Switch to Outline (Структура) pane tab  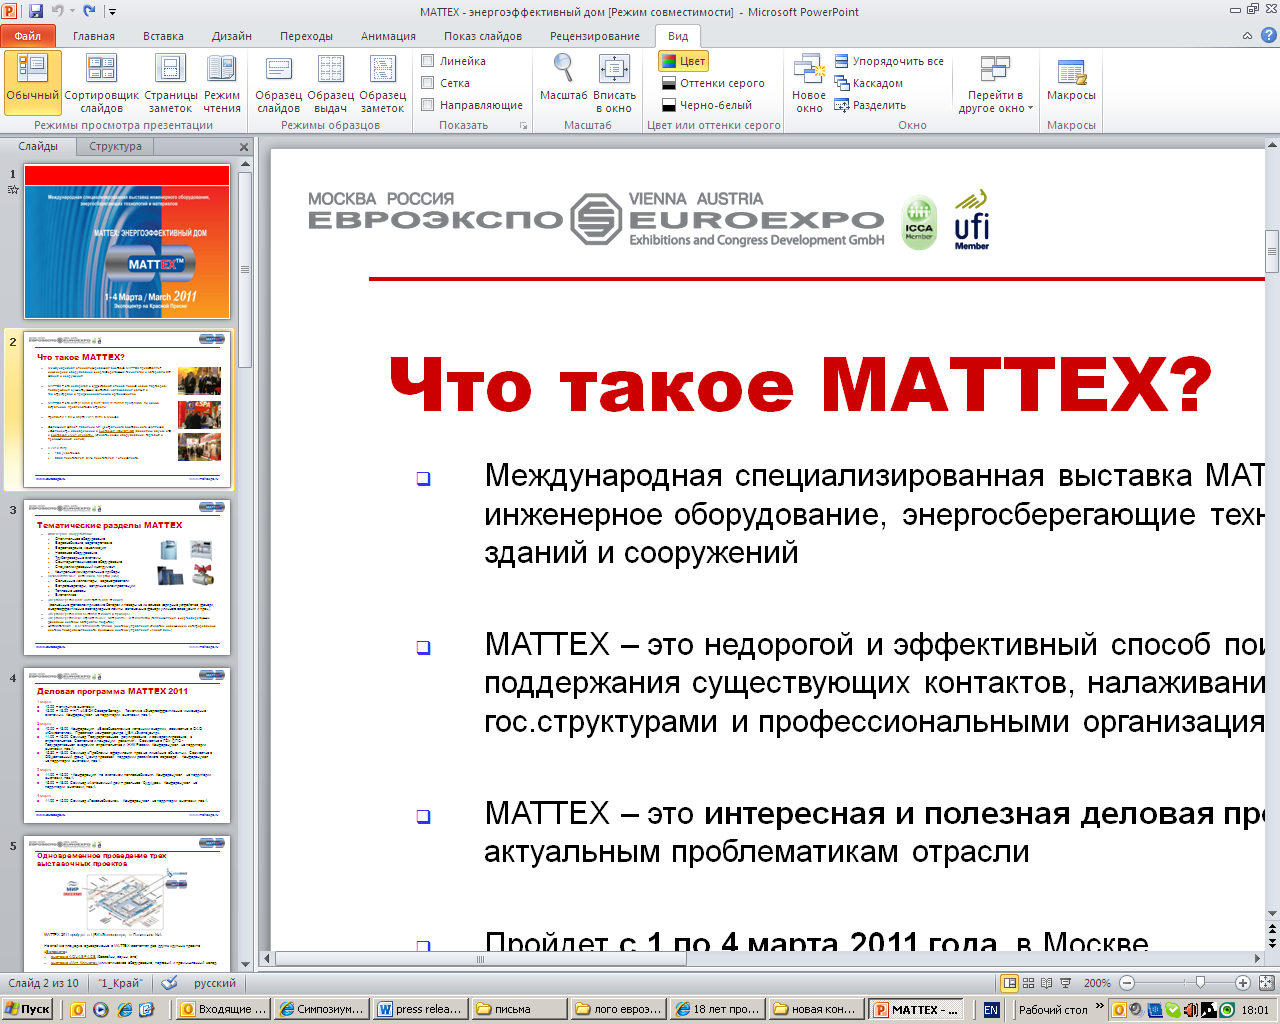coord(115,146)
